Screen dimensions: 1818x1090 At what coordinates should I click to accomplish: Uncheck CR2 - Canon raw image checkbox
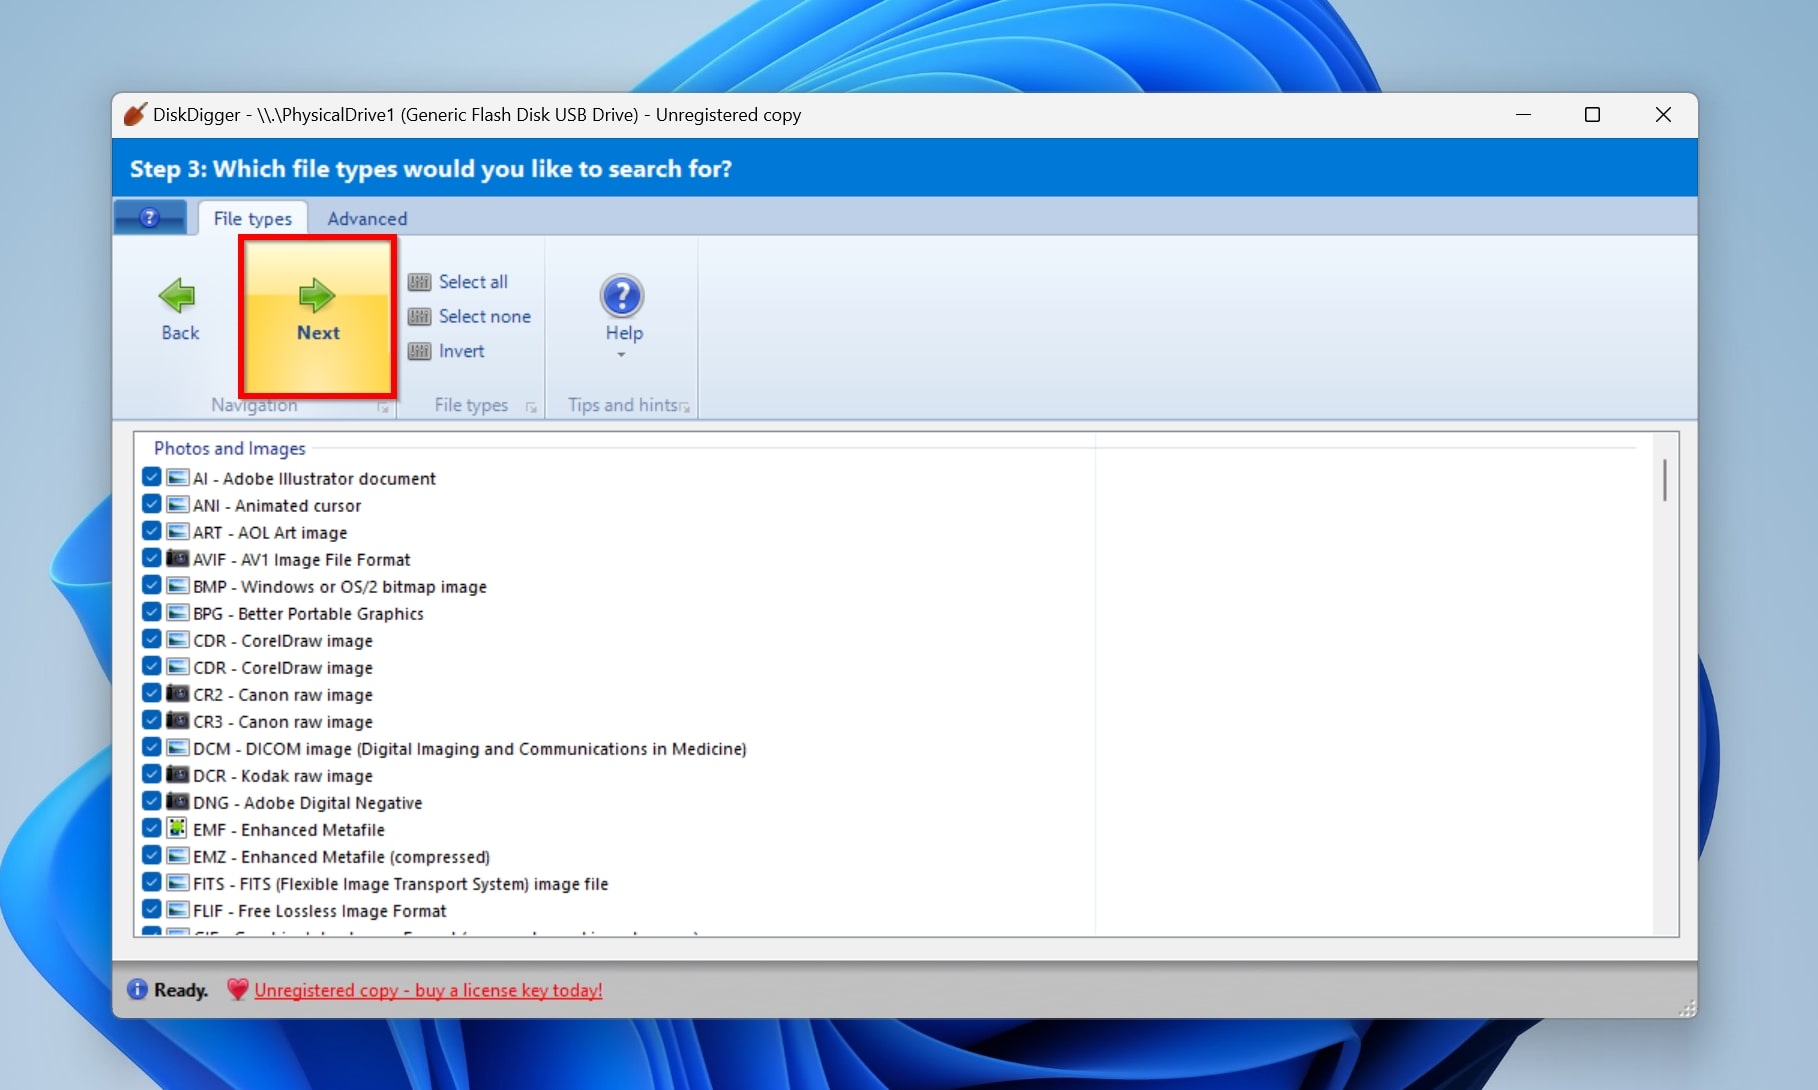(x=152, y=693)
